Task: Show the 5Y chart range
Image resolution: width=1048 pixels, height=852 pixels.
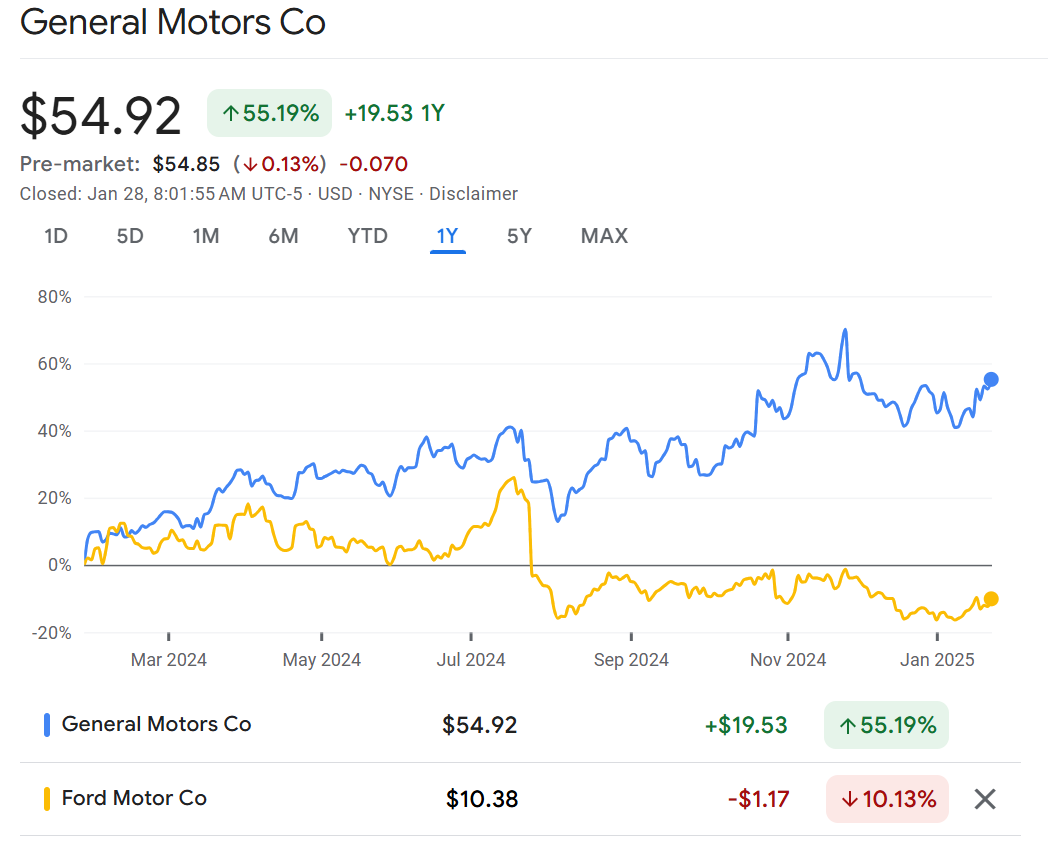Action: point(519,236)
